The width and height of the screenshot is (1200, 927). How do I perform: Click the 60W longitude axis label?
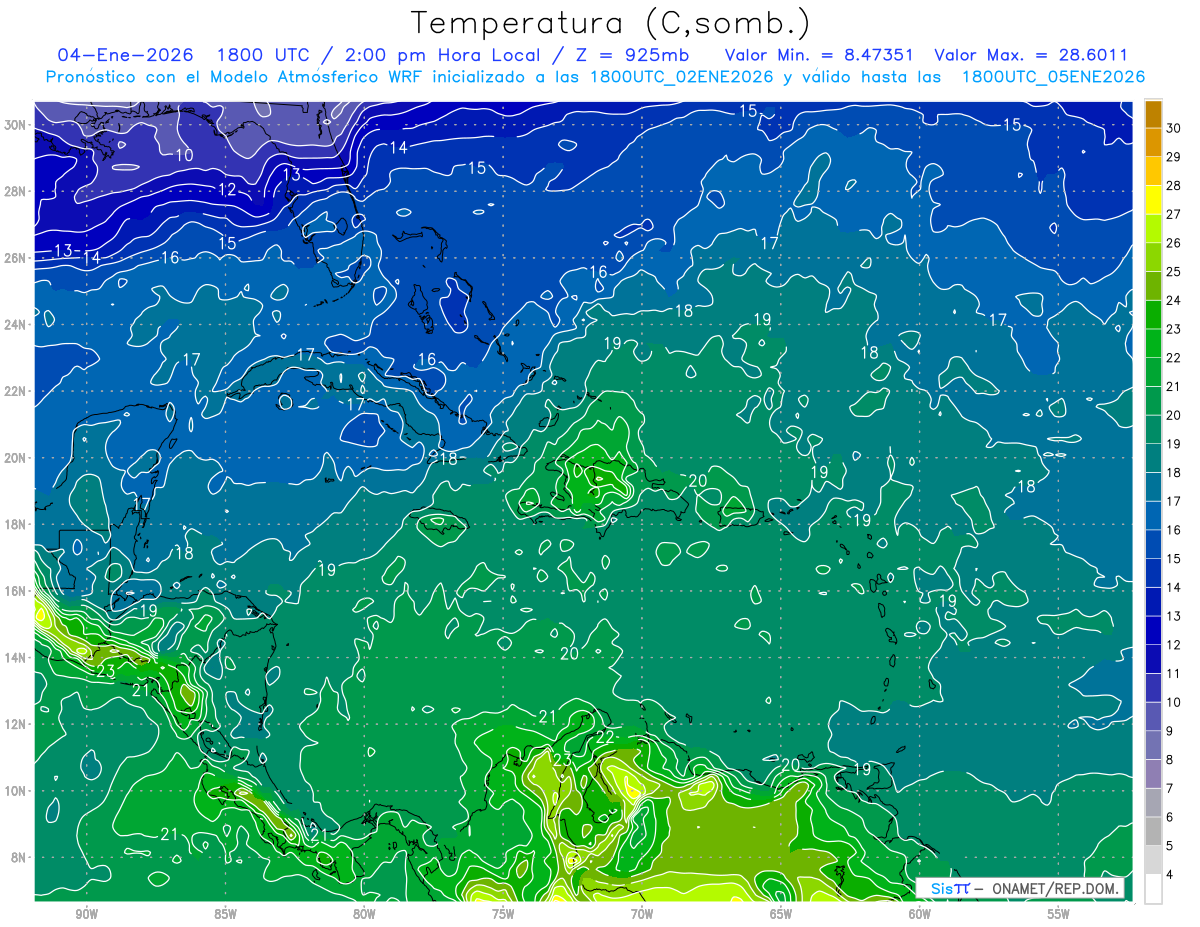tap(920, 914)
